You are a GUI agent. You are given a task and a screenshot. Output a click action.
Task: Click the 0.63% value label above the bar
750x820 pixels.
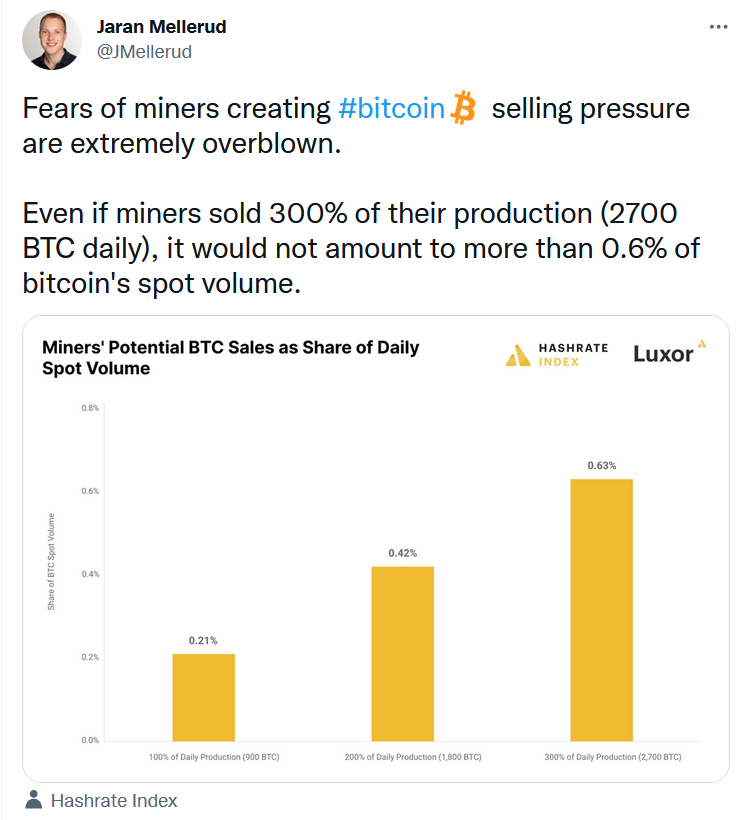click(x=602, y=466)
